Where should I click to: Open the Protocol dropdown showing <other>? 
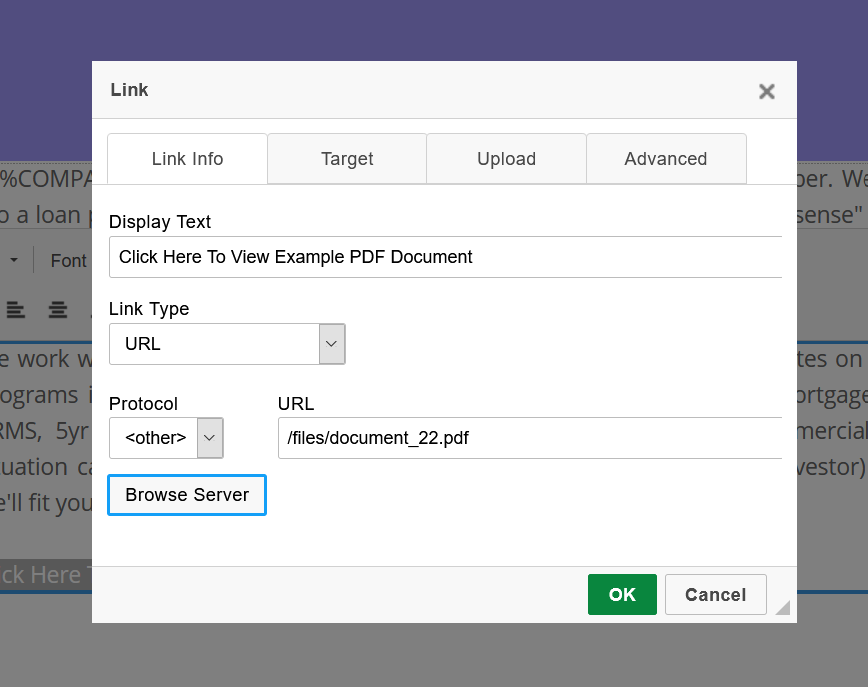[x=166, y=438]
